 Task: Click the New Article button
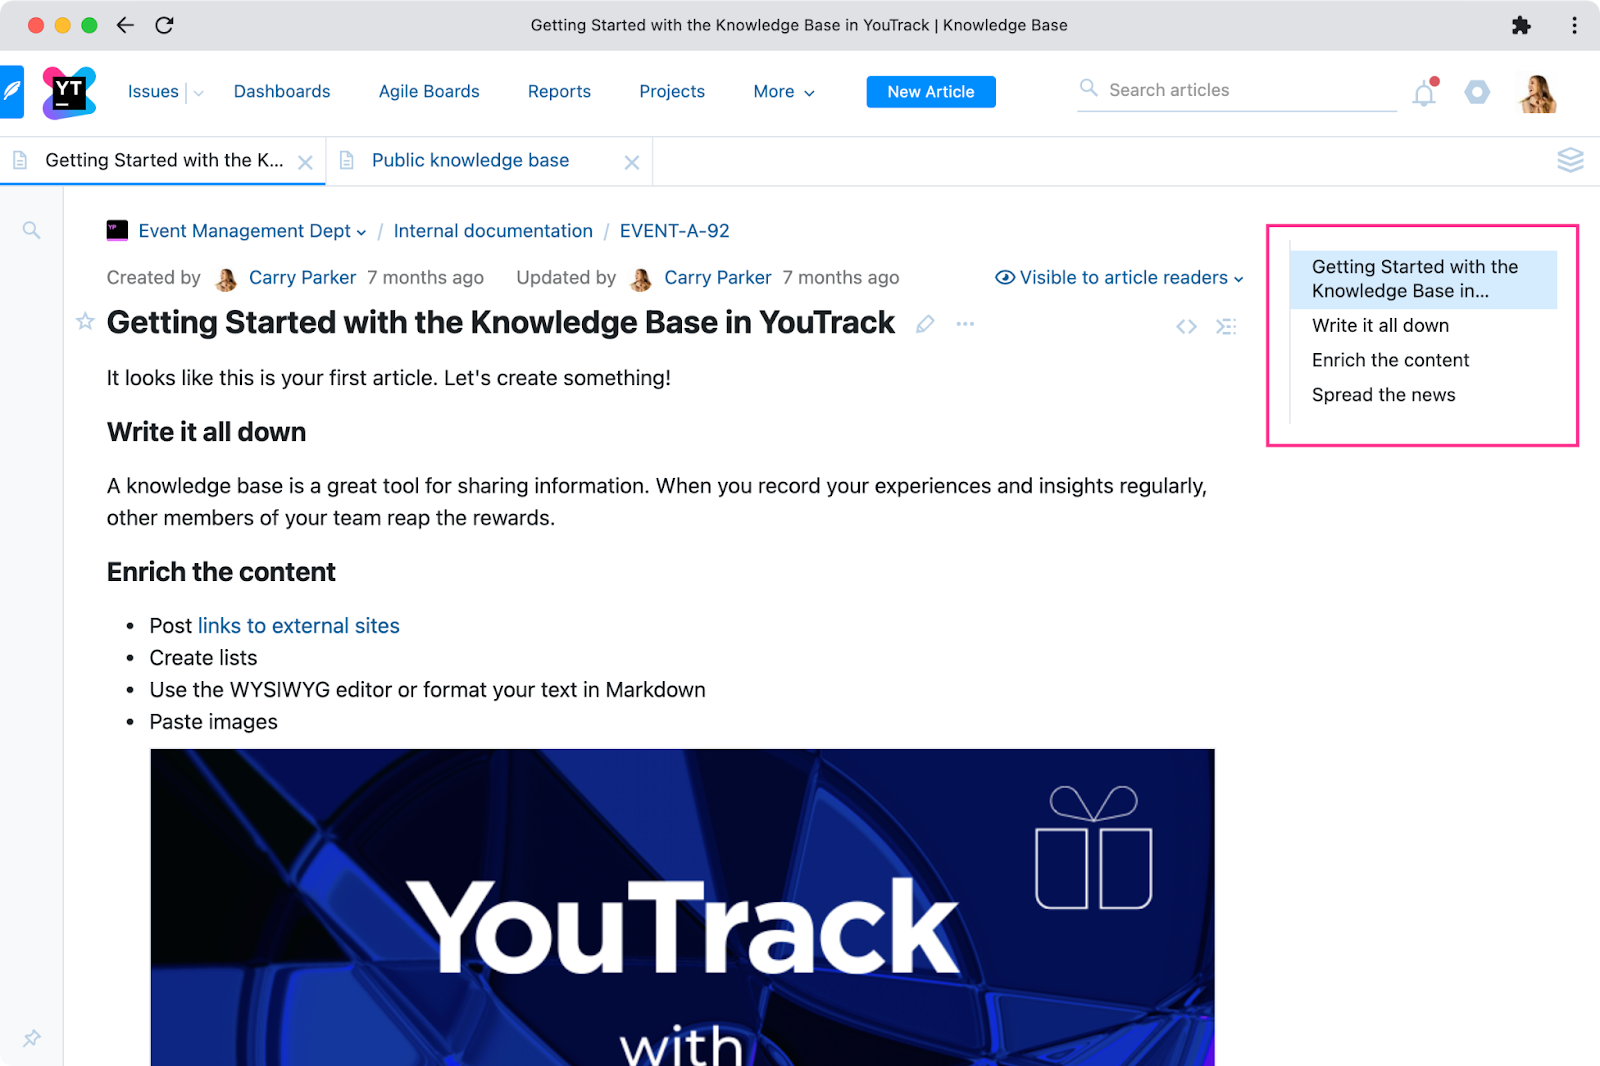(x=930, y=92)
